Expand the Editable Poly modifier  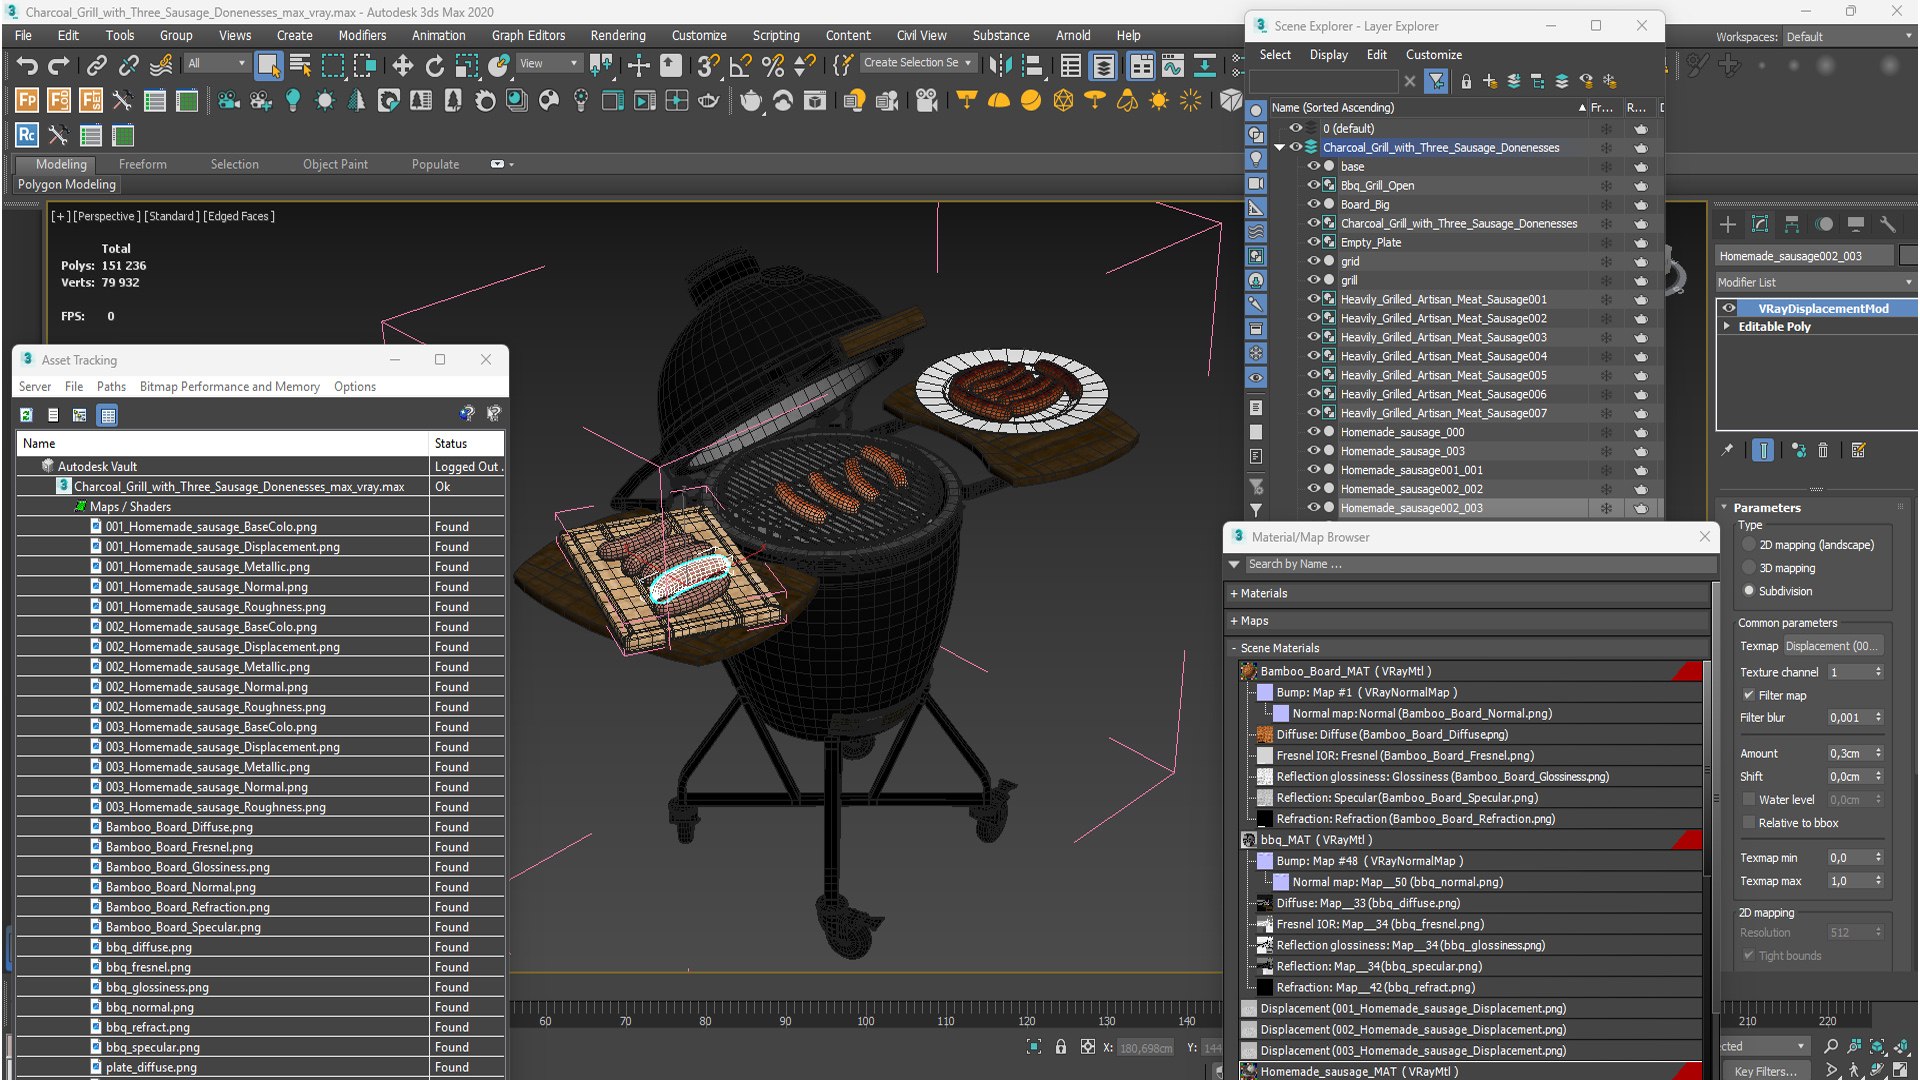1727,326
